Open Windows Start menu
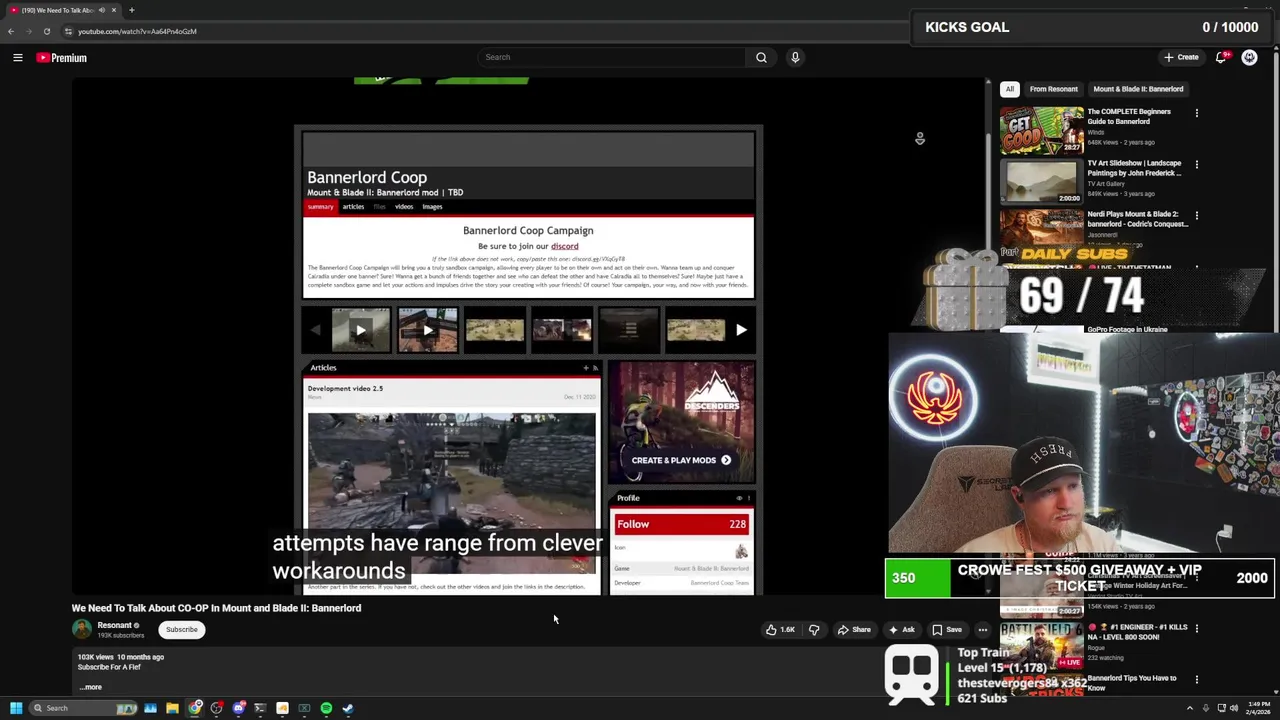The width and height of the screenshot is (1280, 720). tap(16, 708)
